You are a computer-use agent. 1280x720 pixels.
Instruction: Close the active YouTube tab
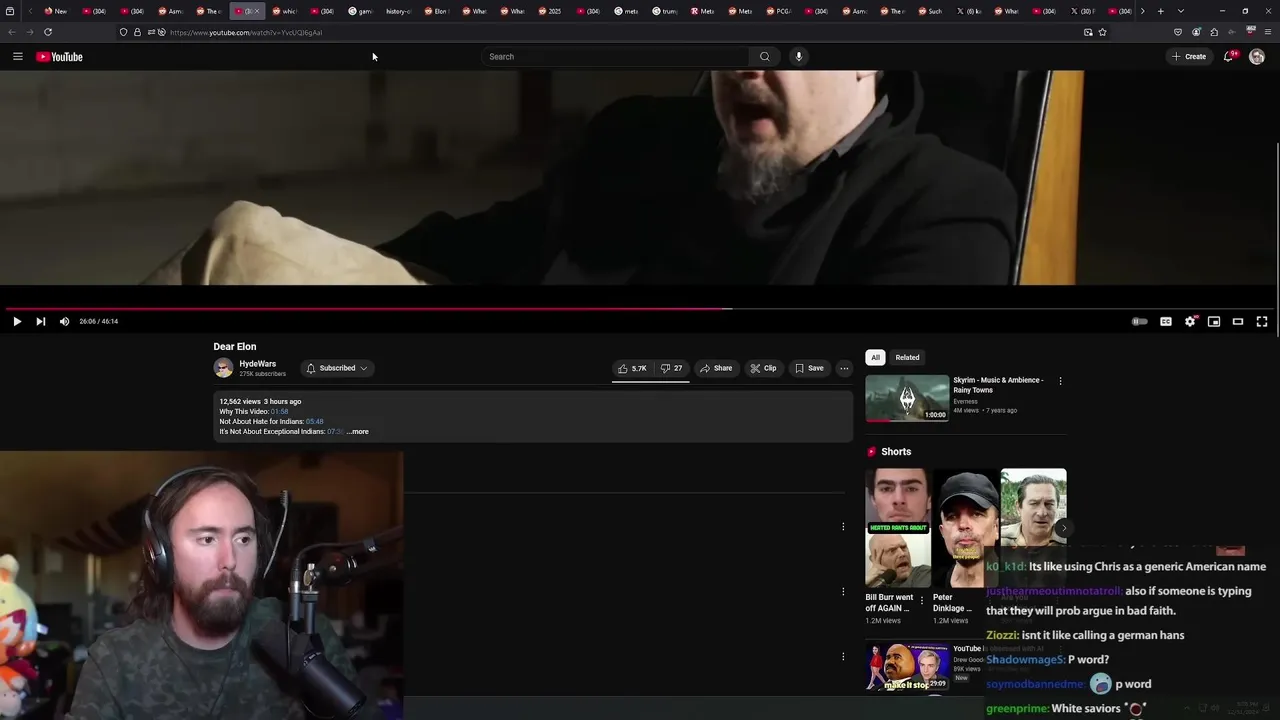[257, 11]
